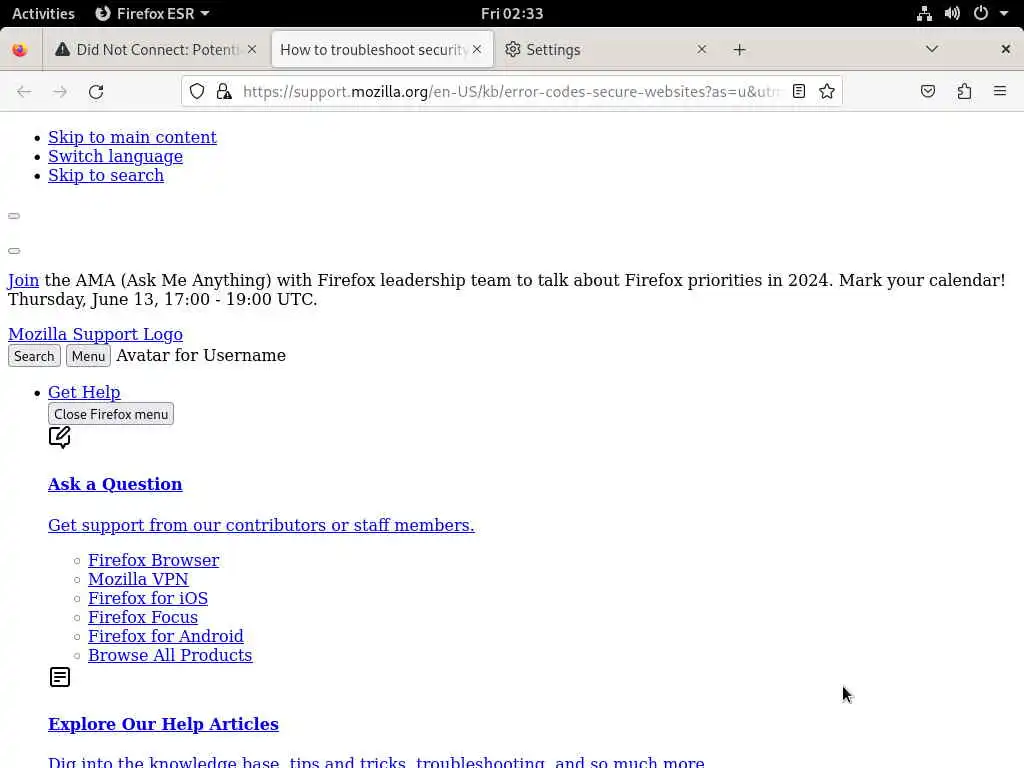Open the Firefox hamburger menu
Image resolution: width=1024 pixels, height=768 pixels.
1000,91
